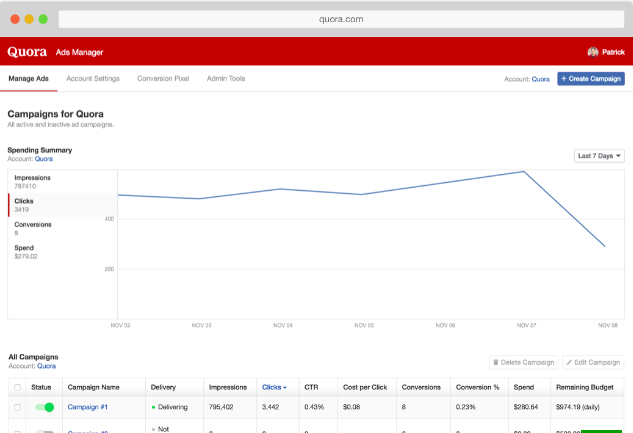Click the plus icon on Create Campaign
Viewport: 633px width, 433px height.
(x=564, y=79)
